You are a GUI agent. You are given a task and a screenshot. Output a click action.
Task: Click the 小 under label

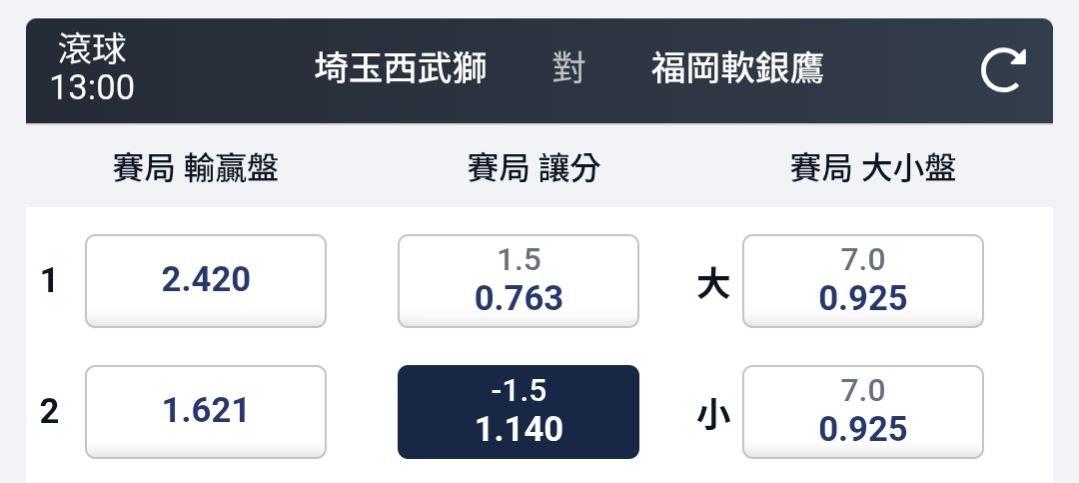713,415
